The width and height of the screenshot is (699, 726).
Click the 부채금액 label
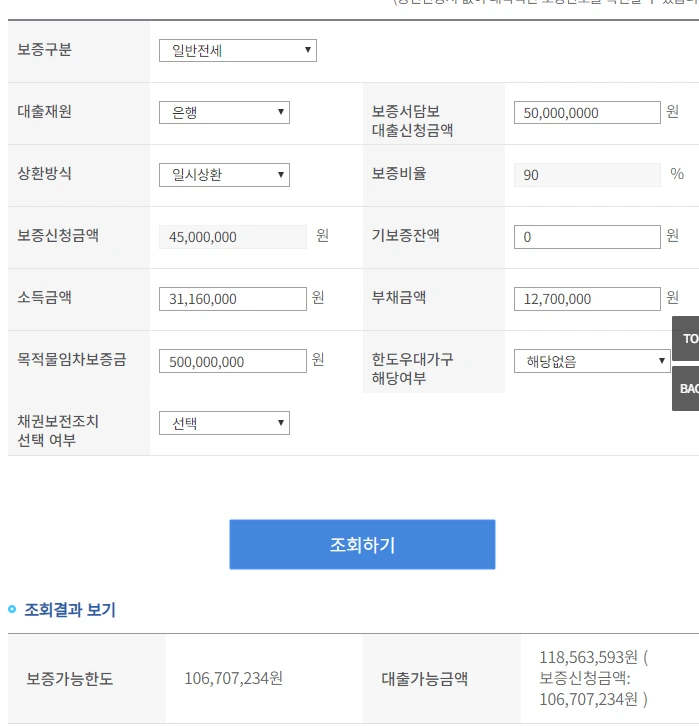point(399,297)
